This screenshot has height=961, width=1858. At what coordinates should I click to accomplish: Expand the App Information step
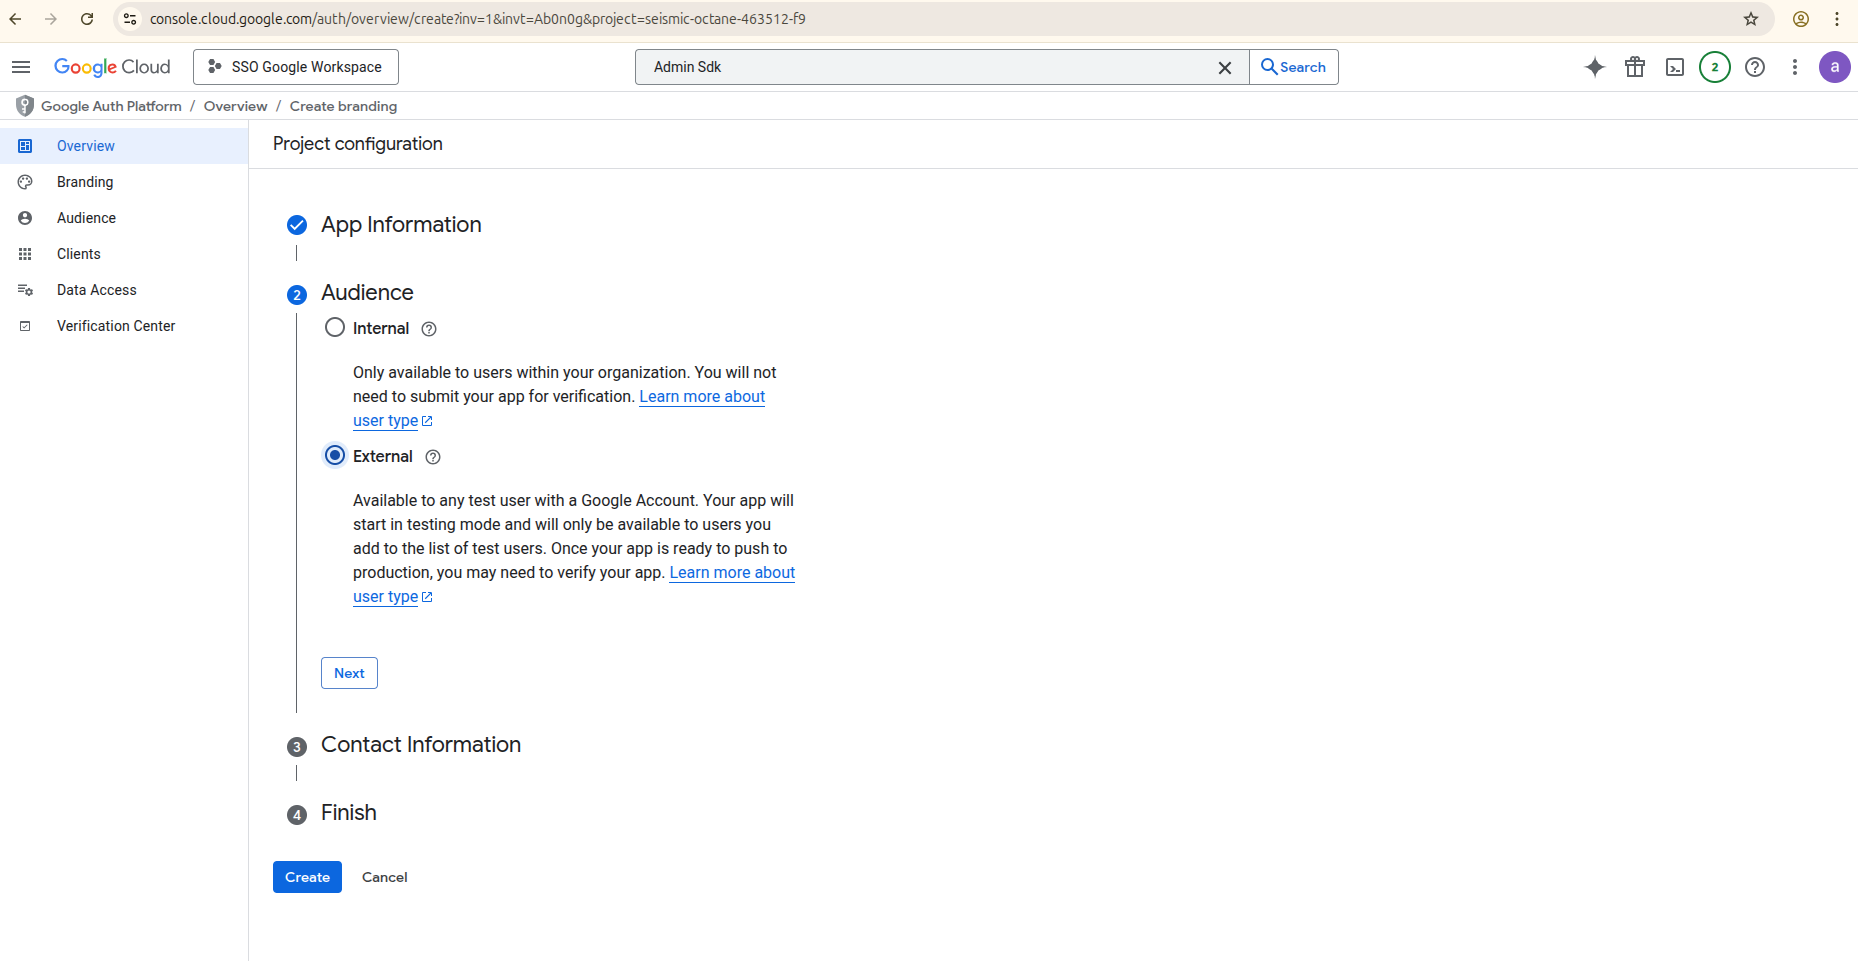click(400, 225)
